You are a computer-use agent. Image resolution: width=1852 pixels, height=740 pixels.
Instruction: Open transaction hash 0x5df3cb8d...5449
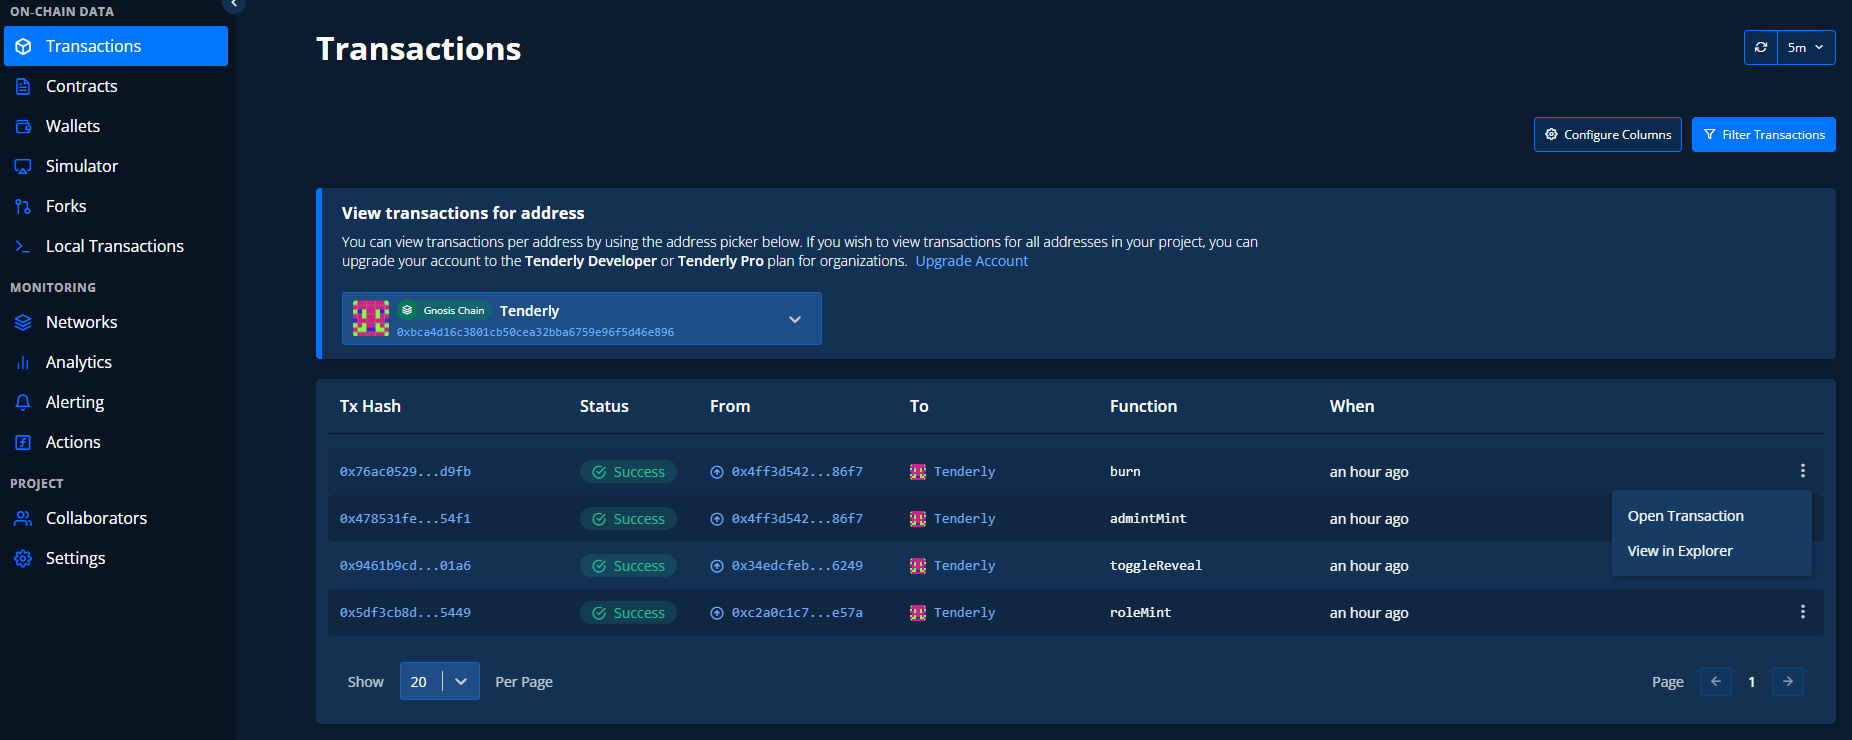pos(405,612)
